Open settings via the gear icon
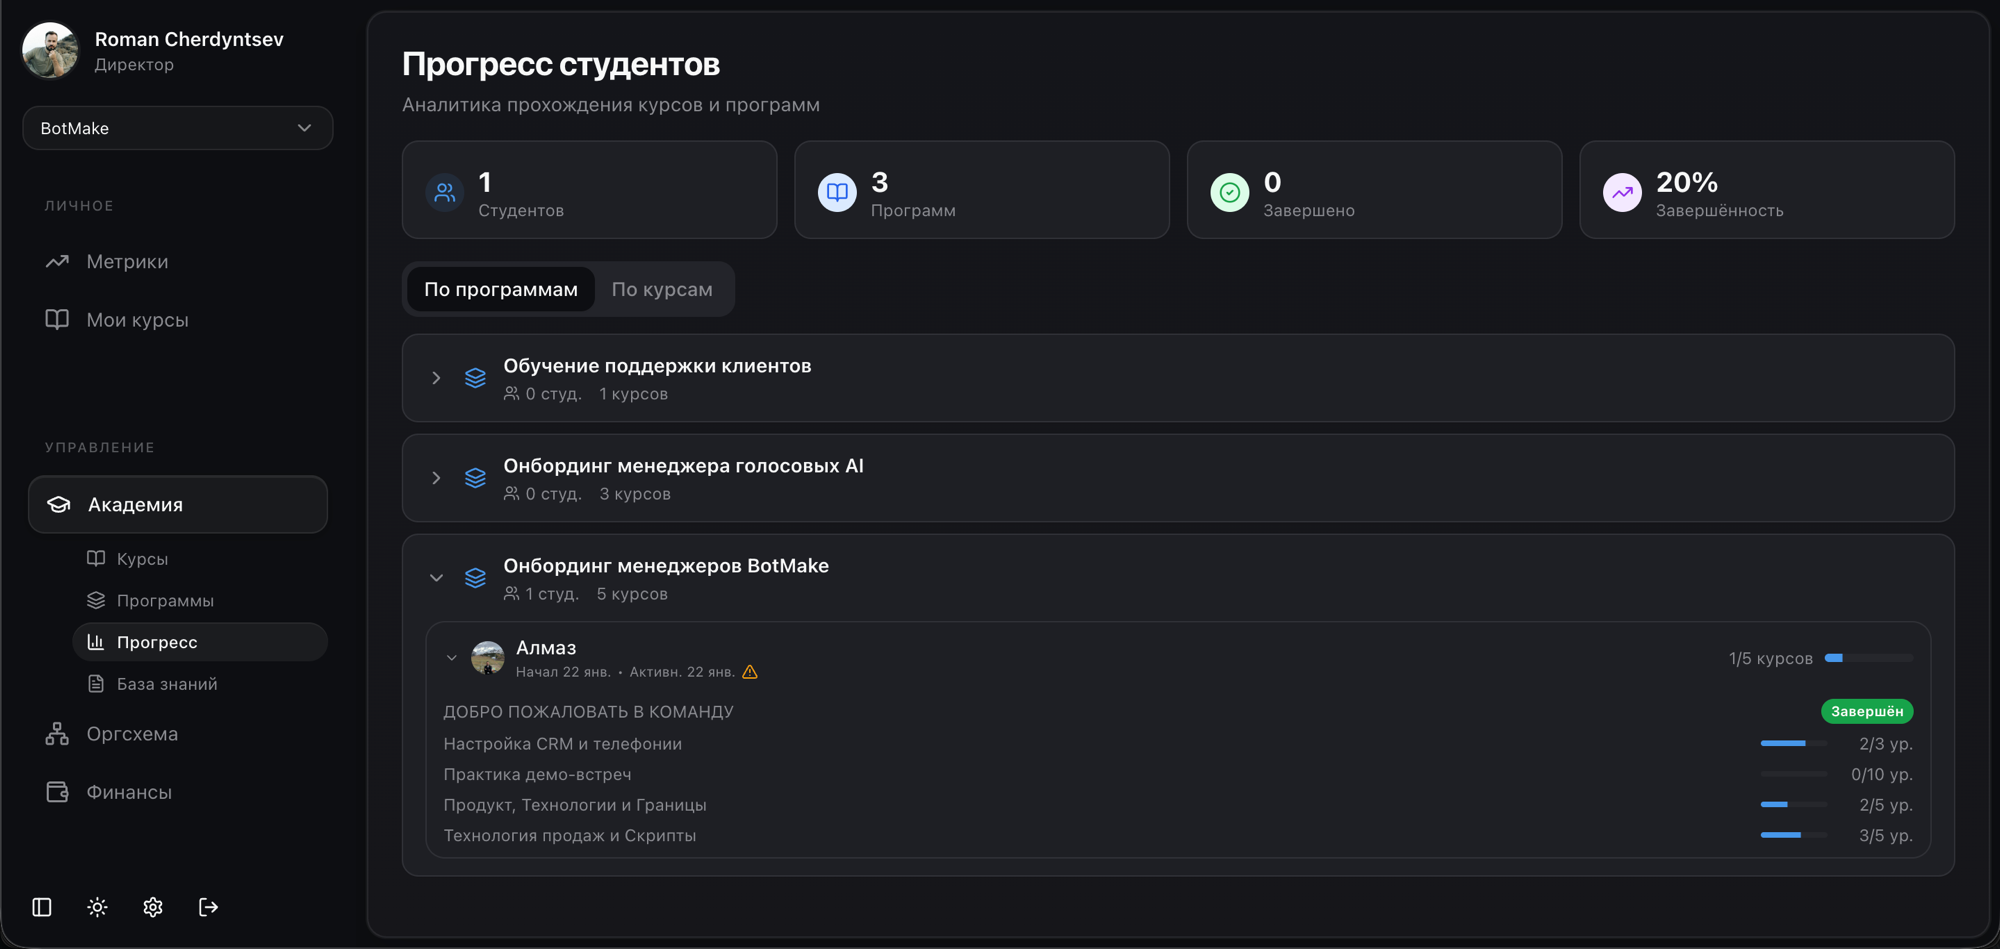This screenshot has width=2000, height=949. pyautogui.click(x=152, y=907)
